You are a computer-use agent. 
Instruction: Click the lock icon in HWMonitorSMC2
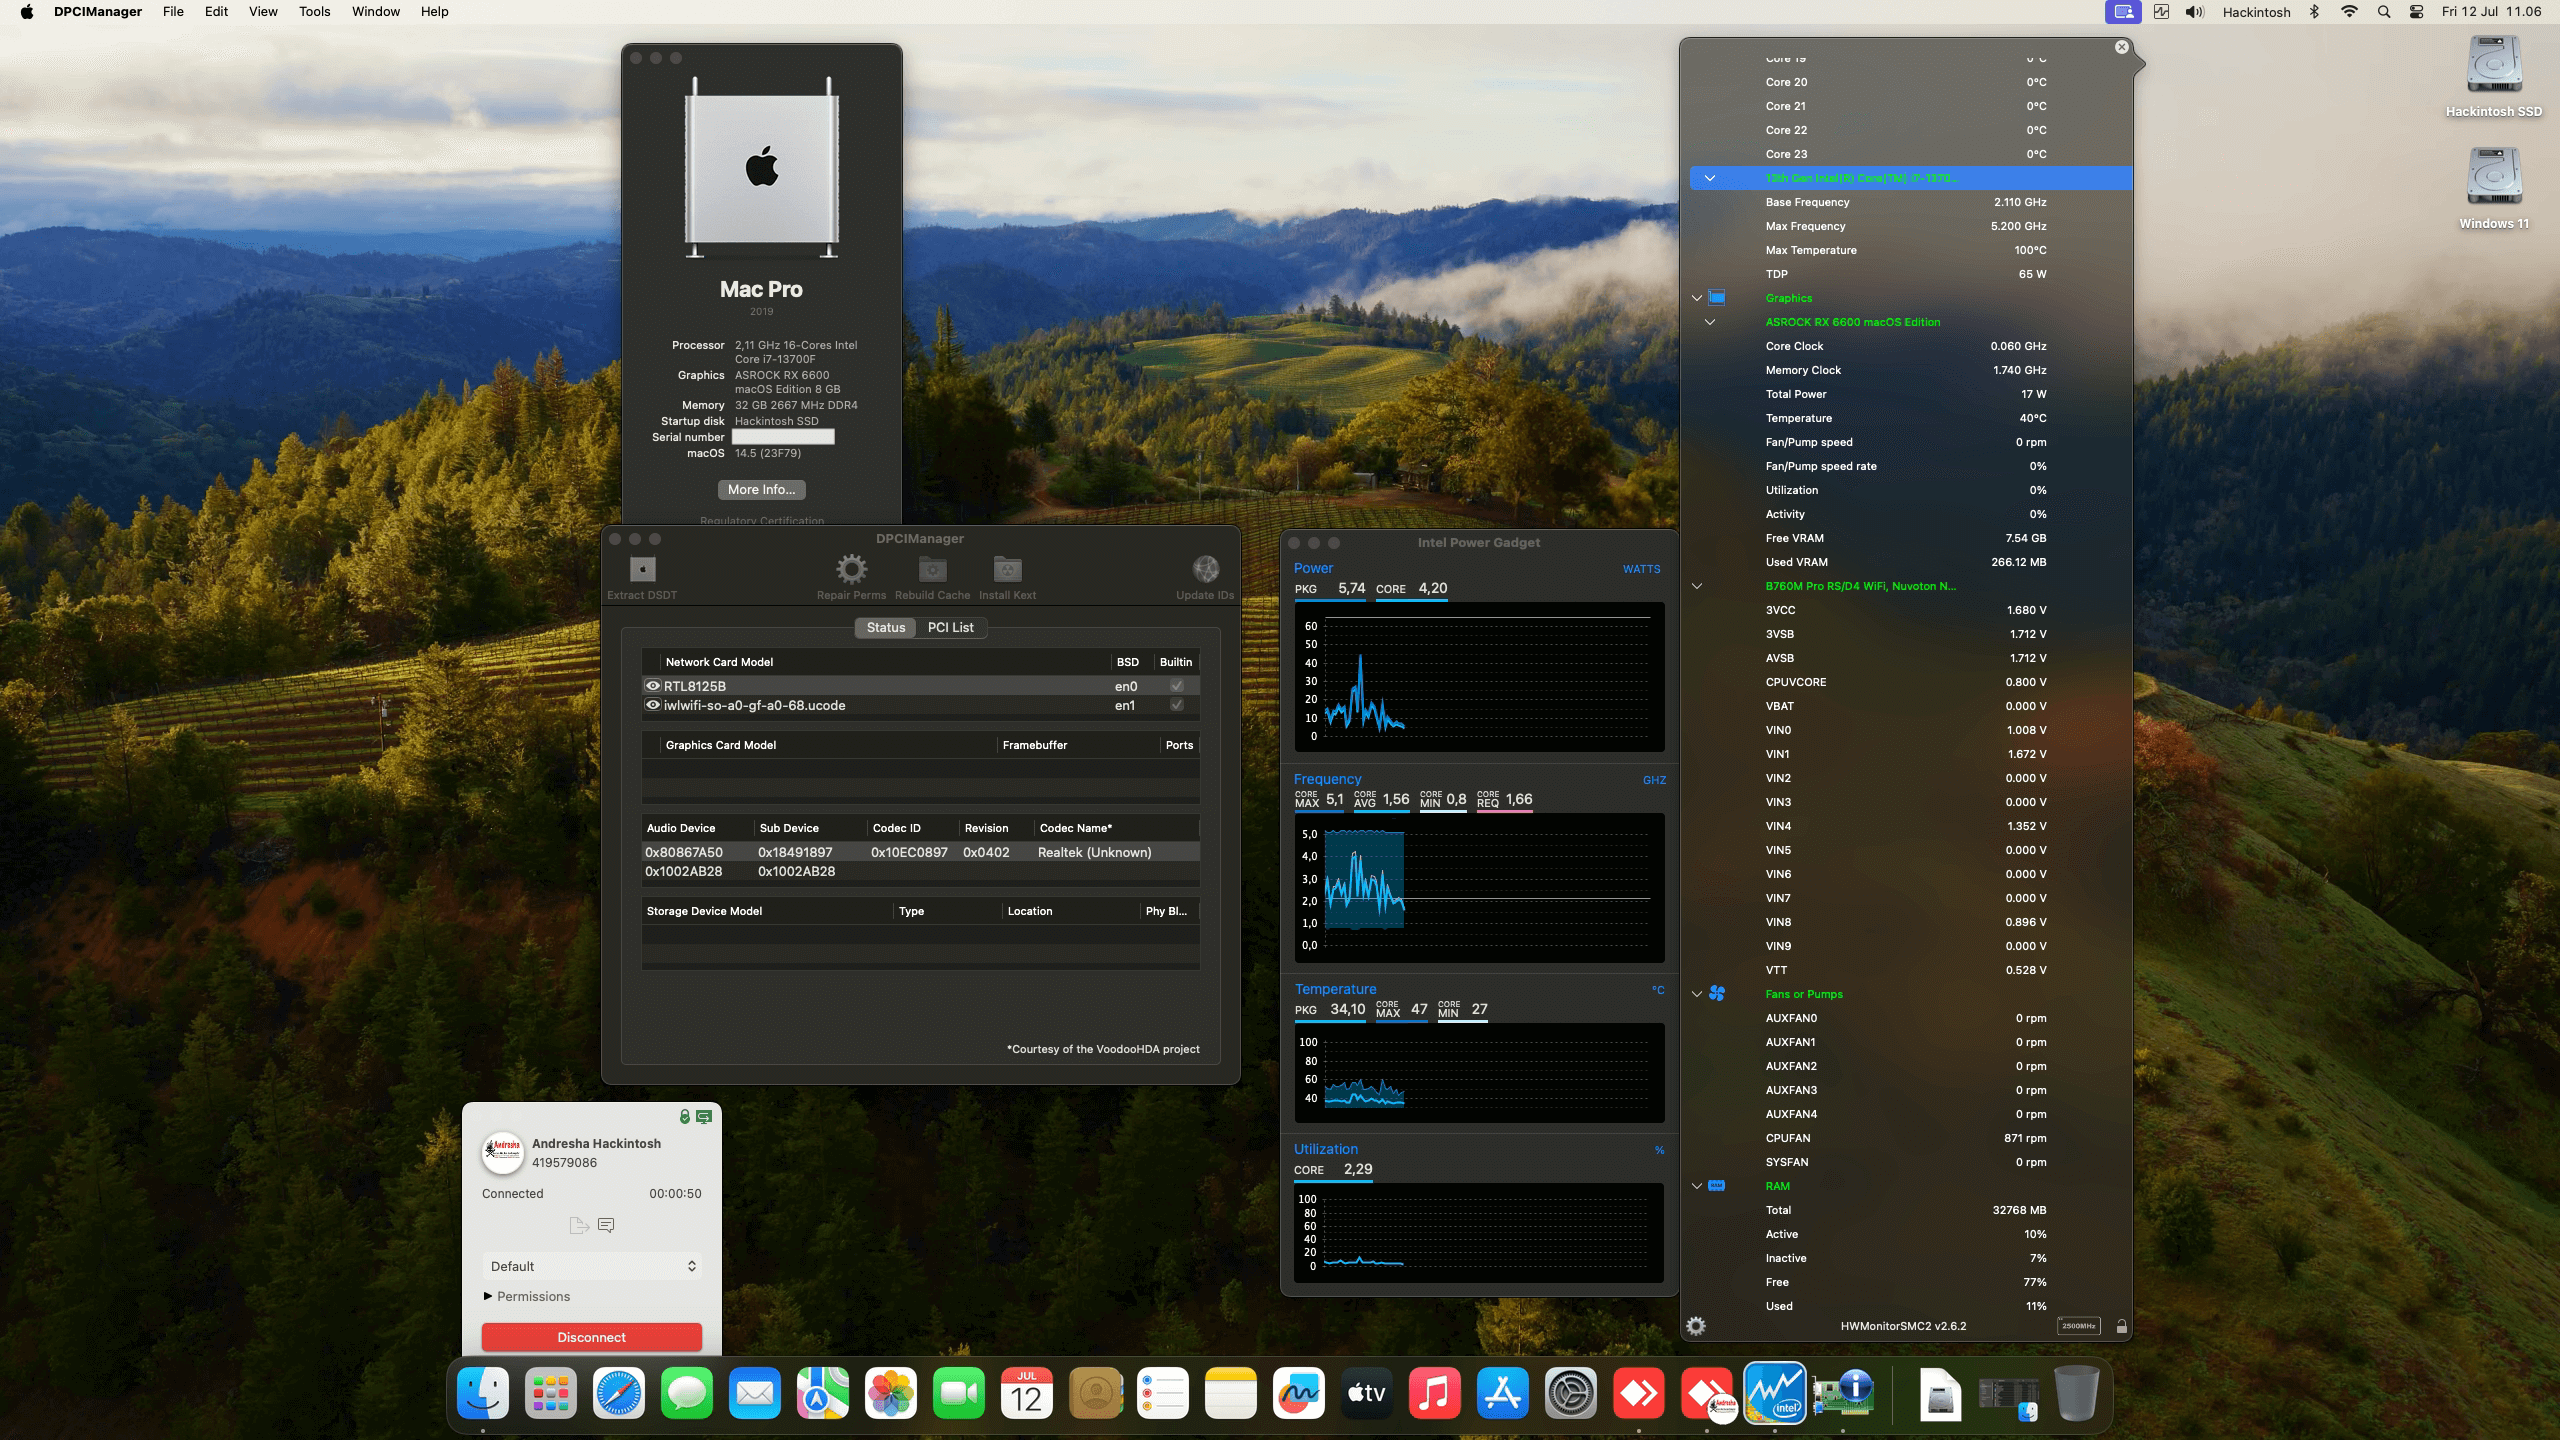point(2122,1326)
